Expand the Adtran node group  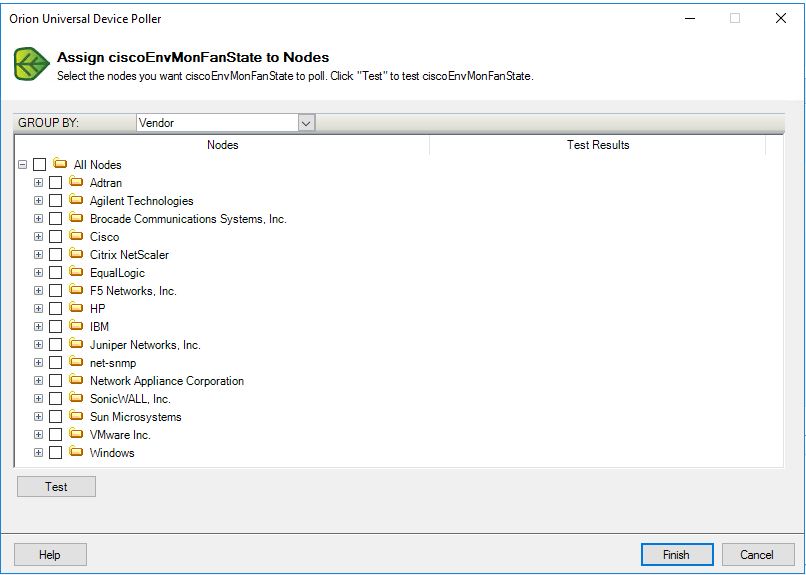pos(38,182)
